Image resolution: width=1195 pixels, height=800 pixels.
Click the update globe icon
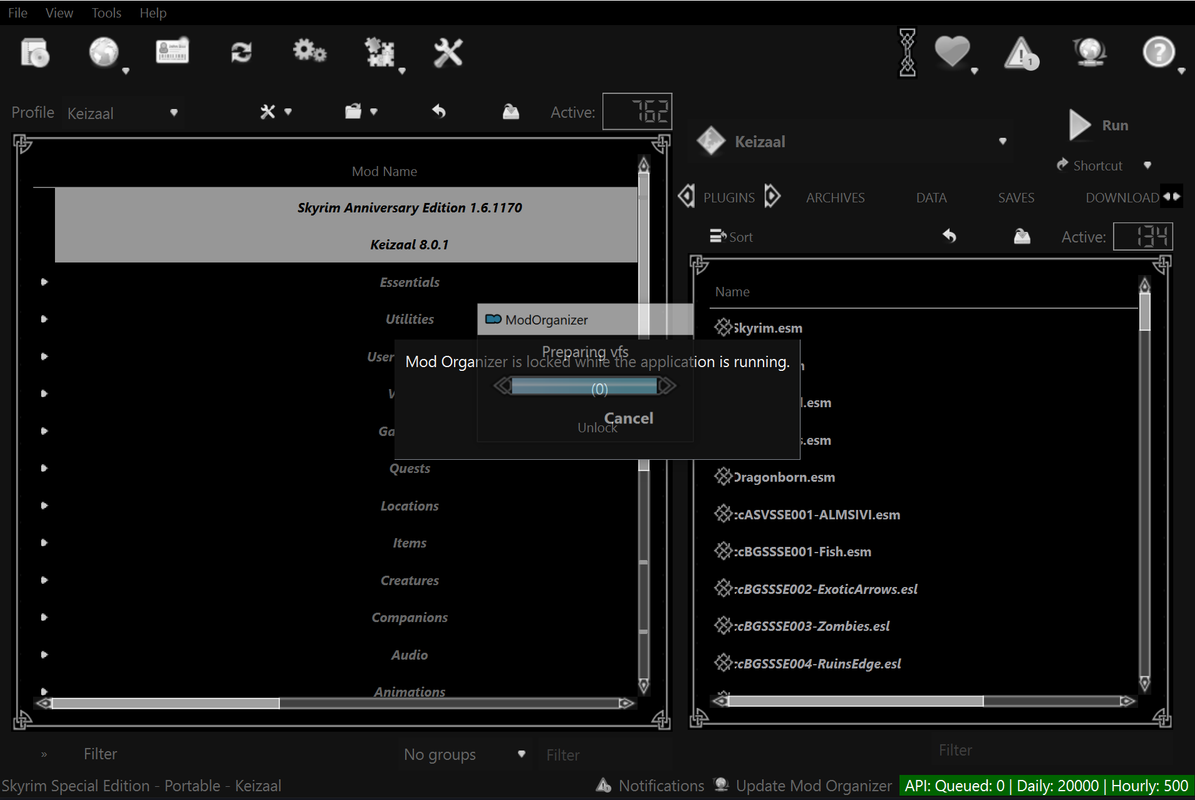click(x=1090, y=52)
